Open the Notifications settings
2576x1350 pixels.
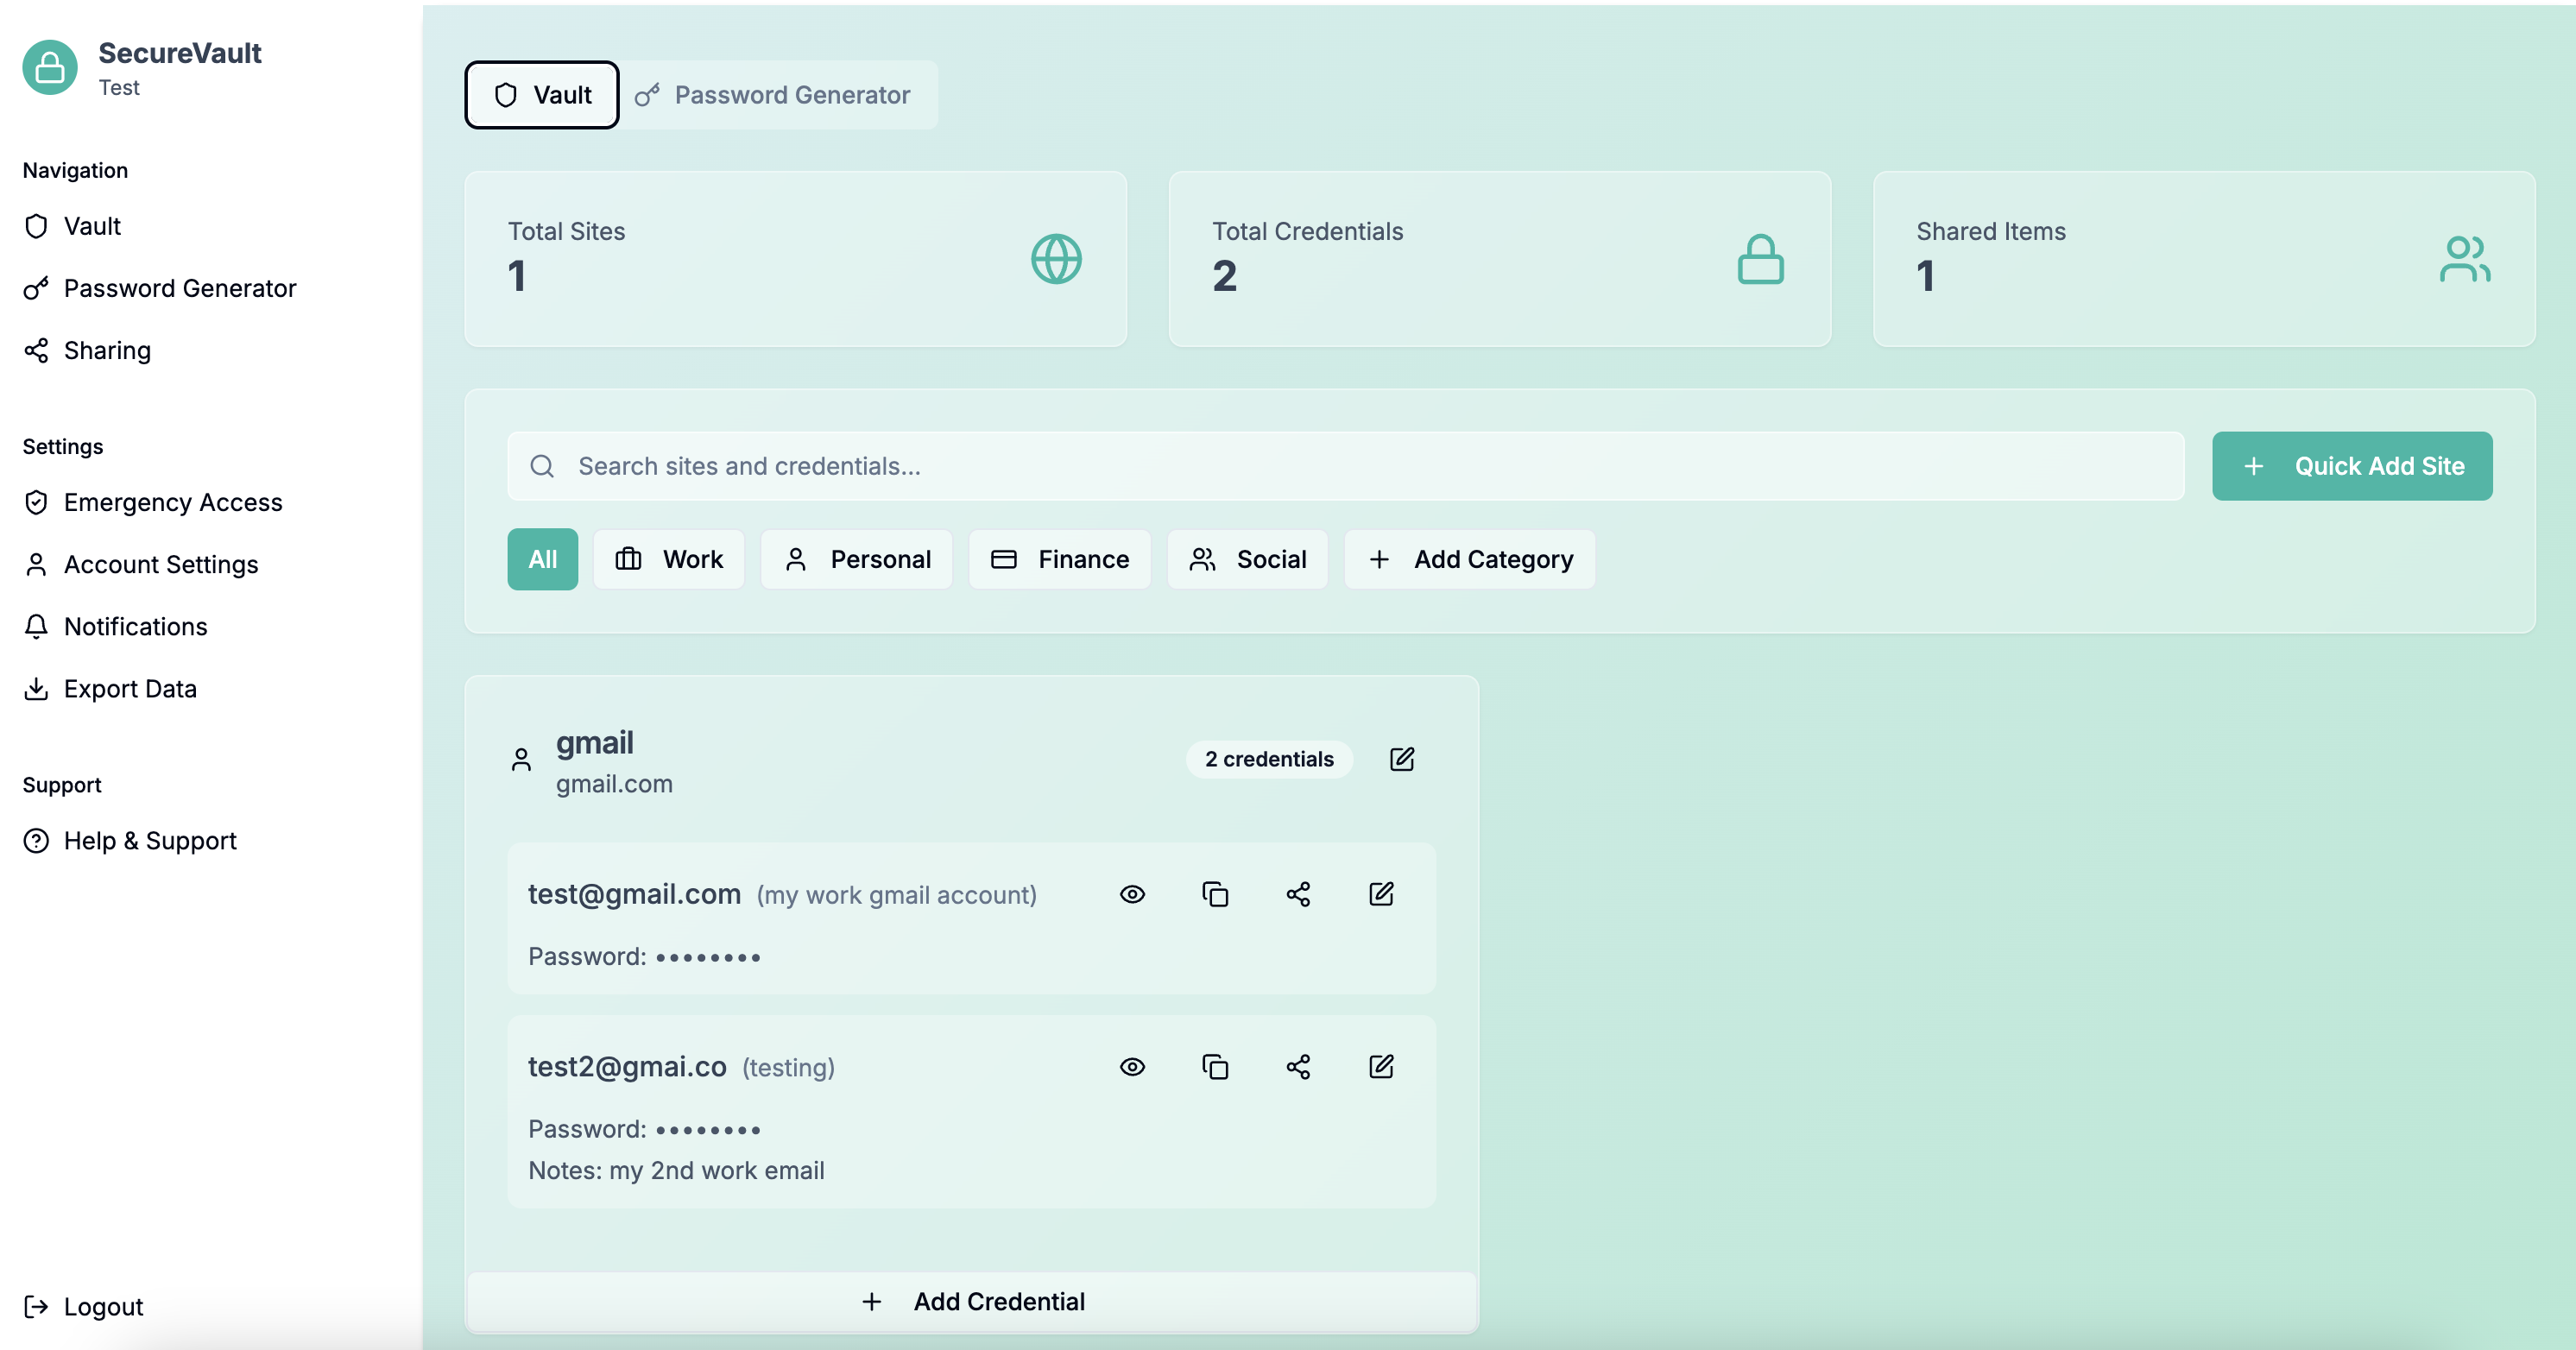(136, 626)
